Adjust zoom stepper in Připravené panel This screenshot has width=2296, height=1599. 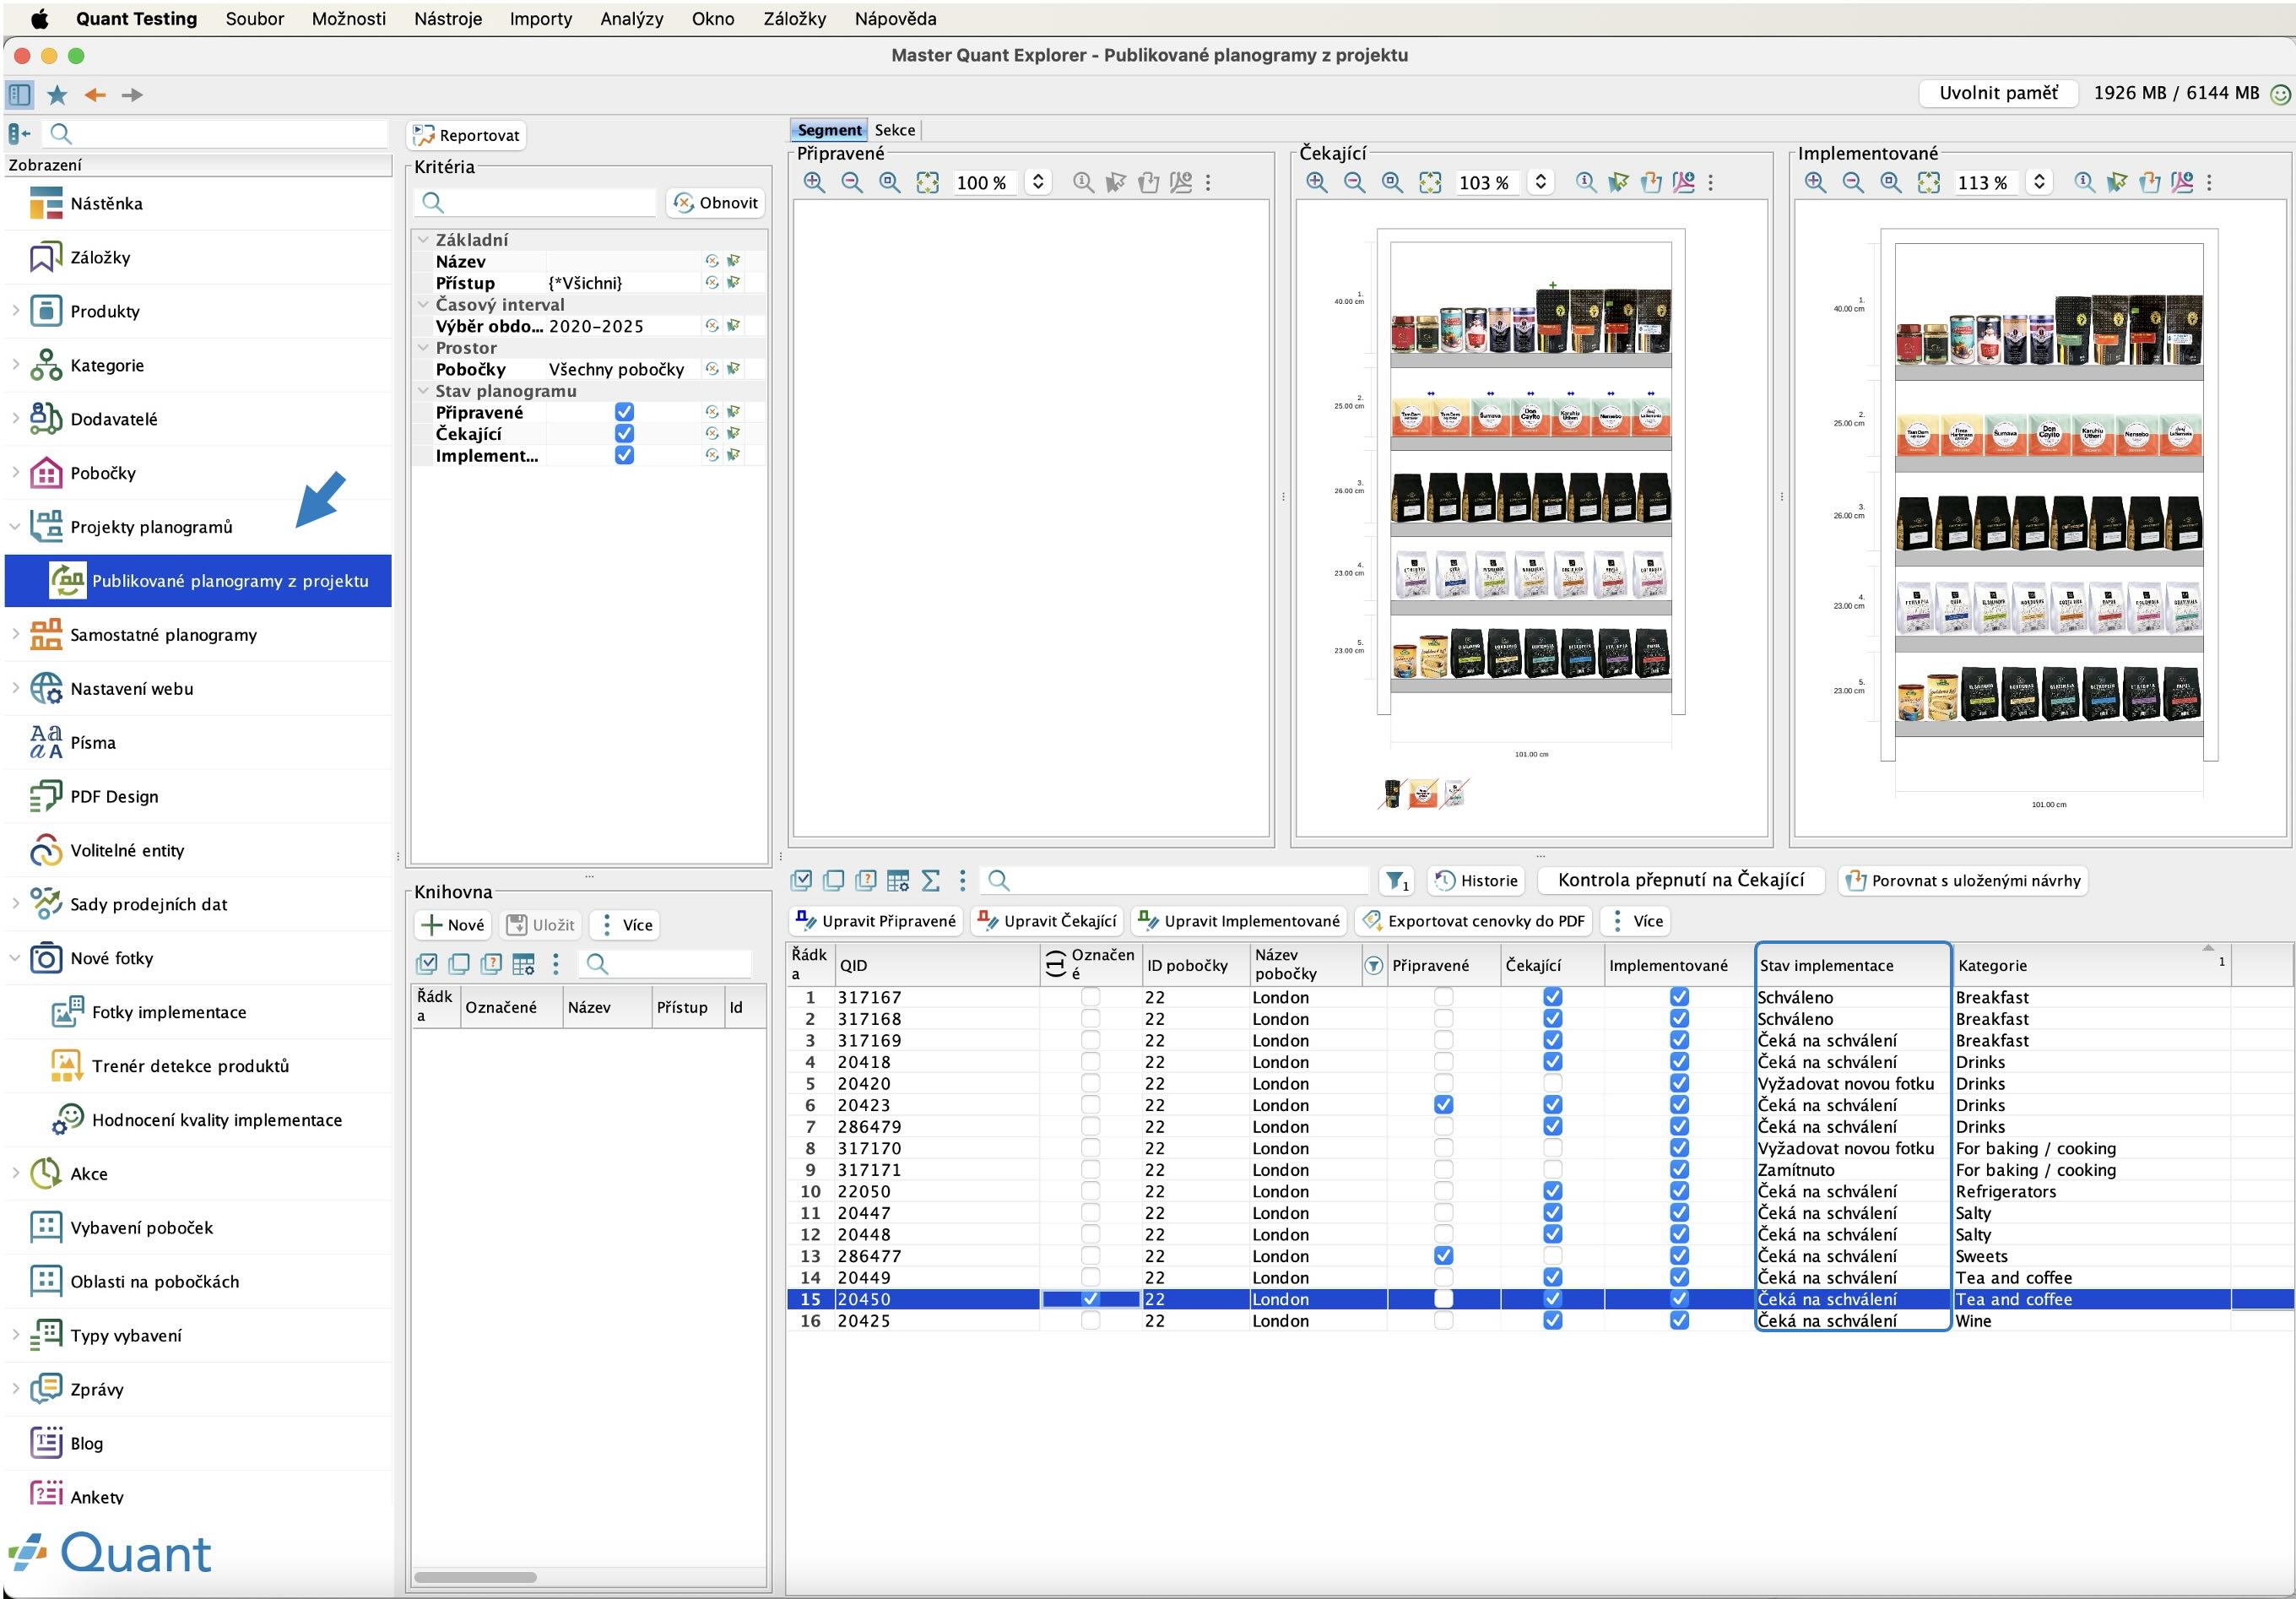click(1038, 183)
